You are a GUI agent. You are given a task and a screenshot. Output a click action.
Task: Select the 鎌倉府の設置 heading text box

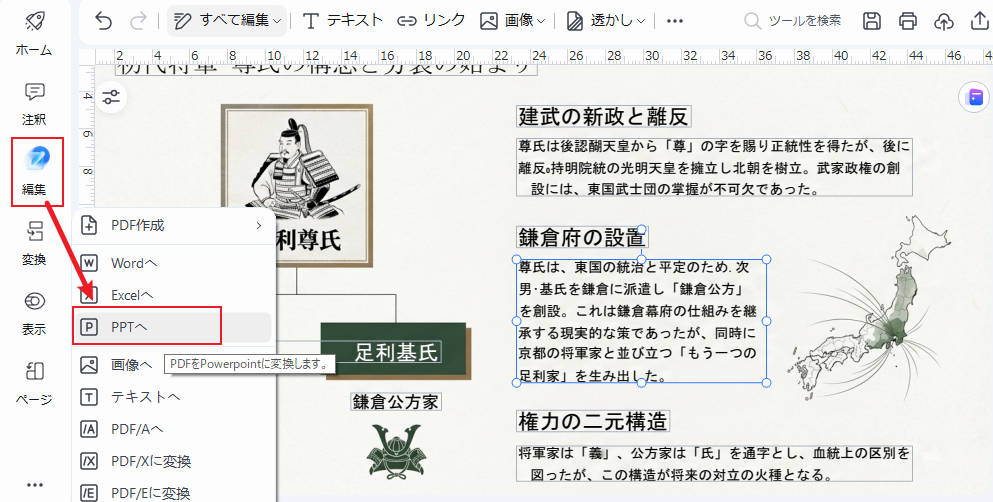click(582, 237)
